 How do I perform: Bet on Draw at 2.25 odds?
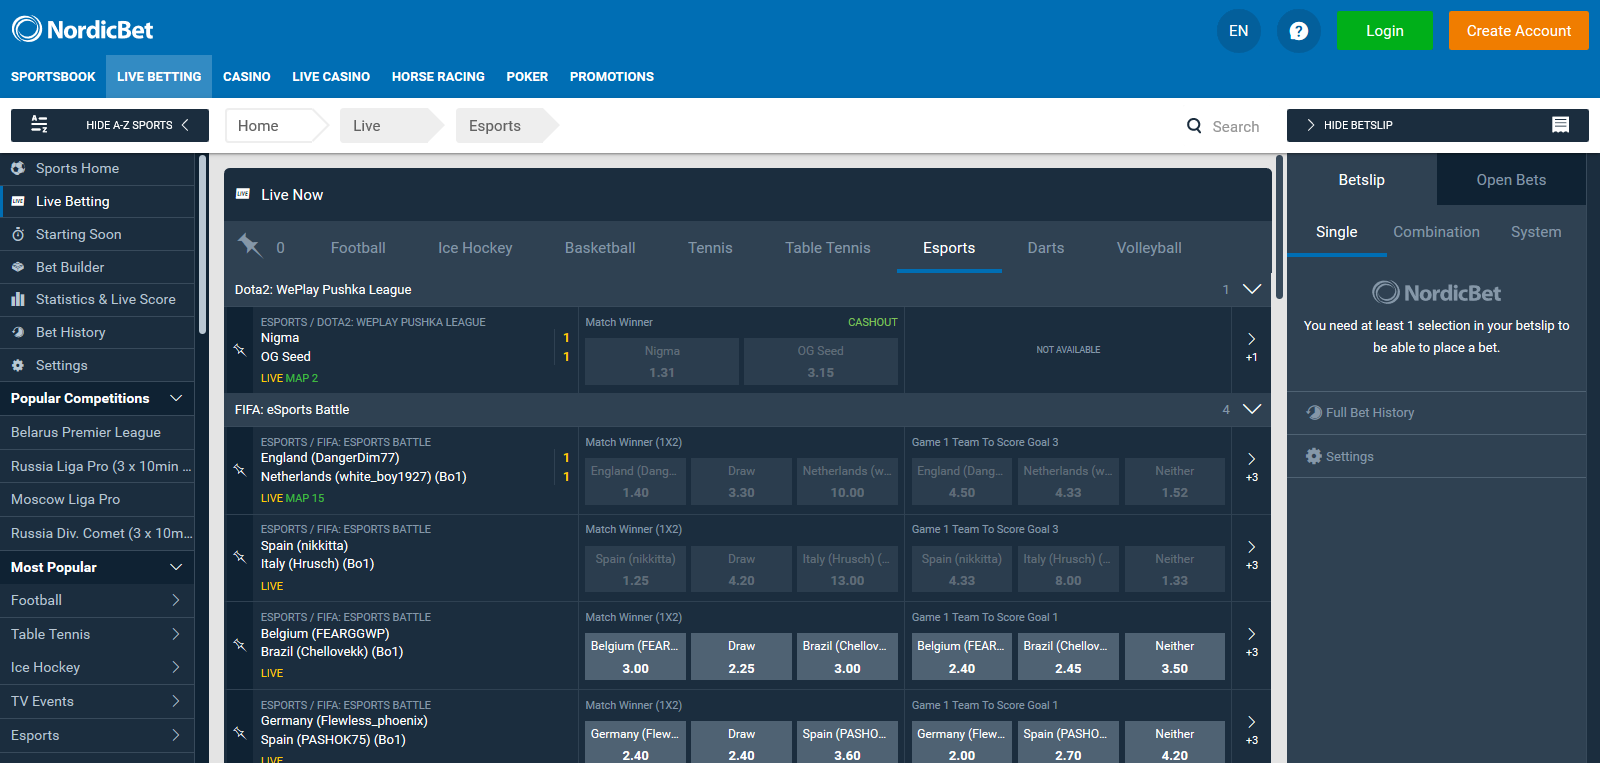[741, 657]
